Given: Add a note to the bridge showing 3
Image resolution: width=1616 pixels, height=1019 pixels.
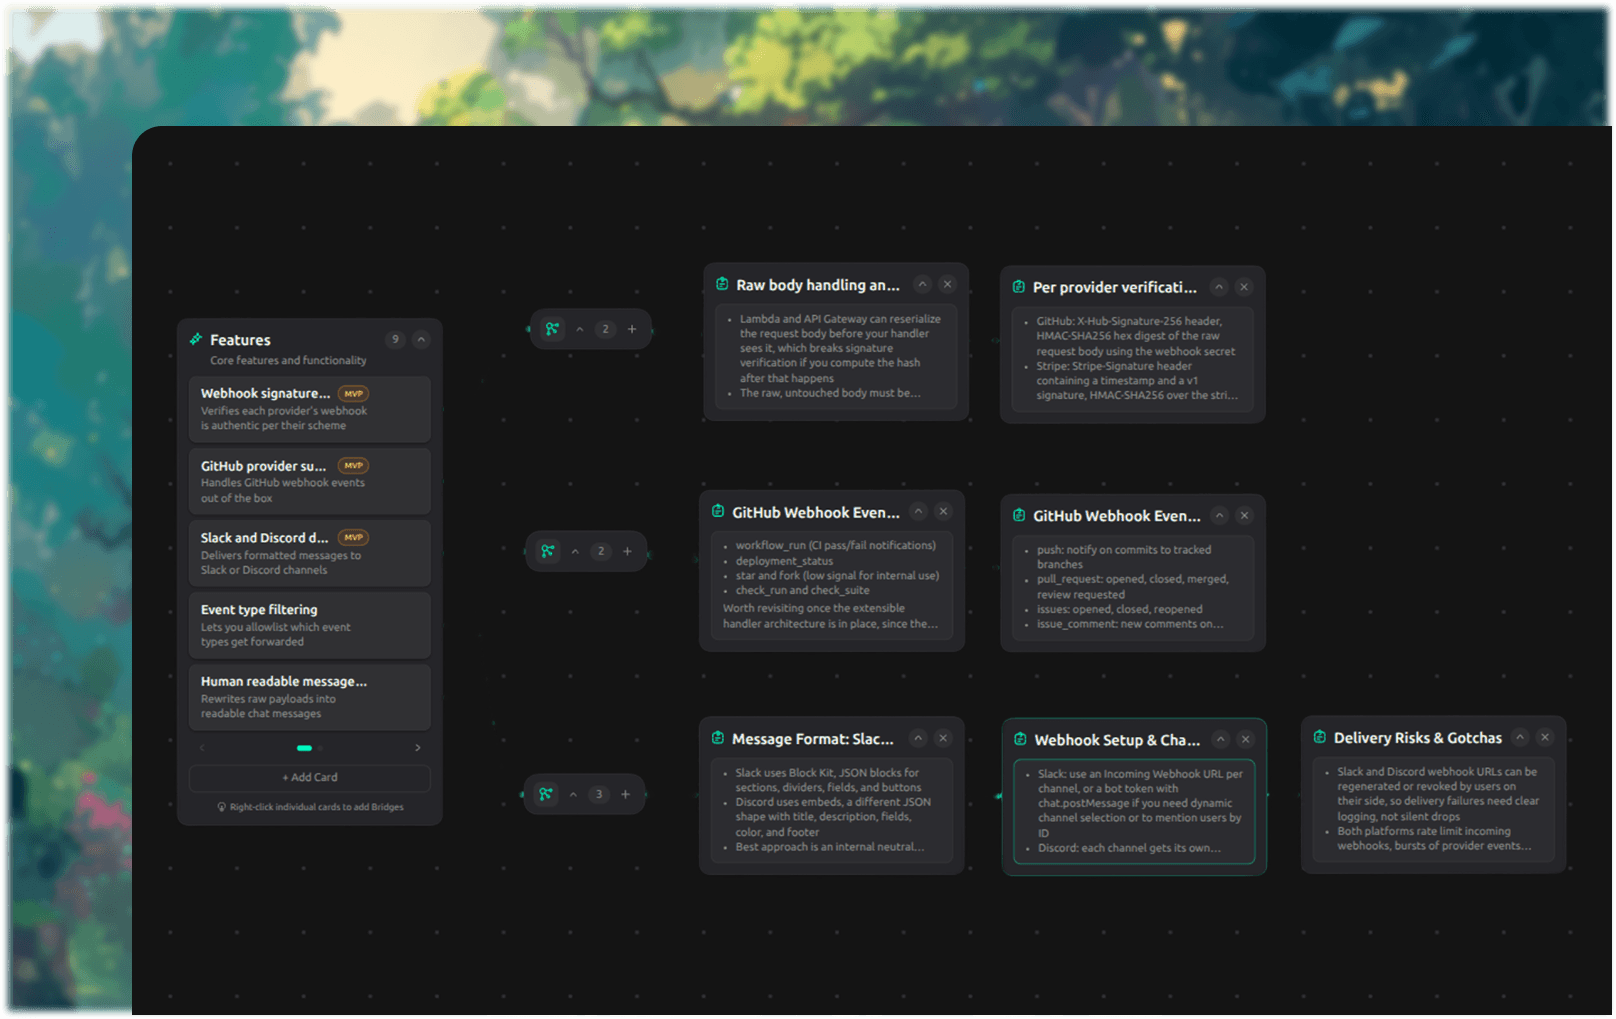Looking at the screenshot, I should click(x=626, y=795).
